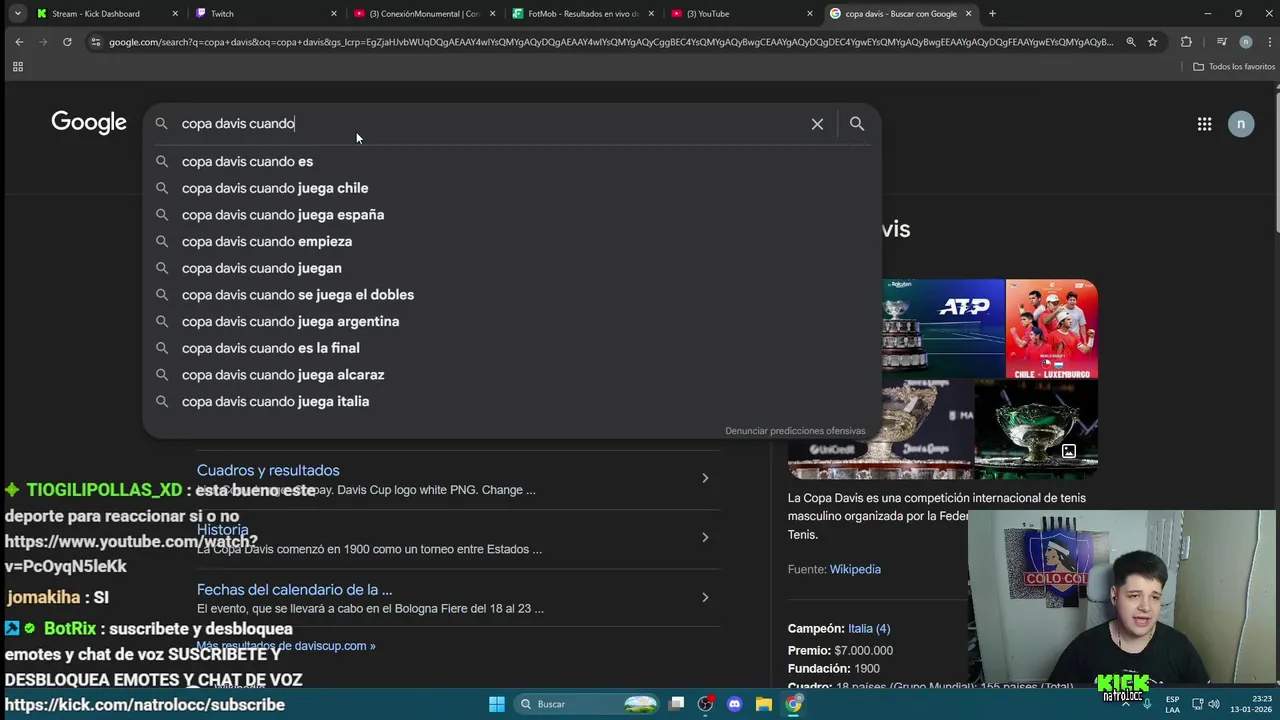Switch to ConexiónMonumental tab

[x=424, y=14]
